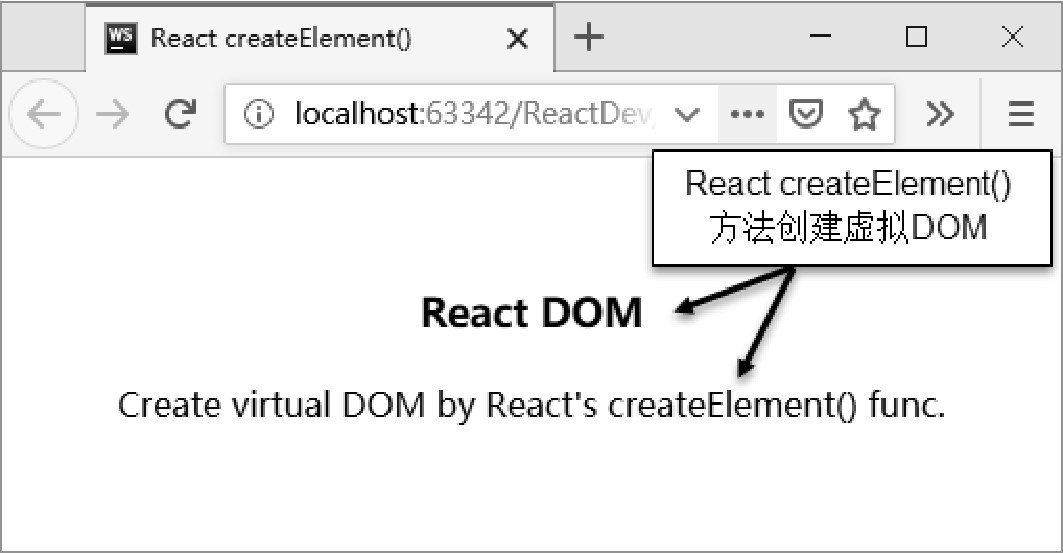1063x553 pixels.
Task: Maximize the browser window
Action: click(x=917, y=37)
